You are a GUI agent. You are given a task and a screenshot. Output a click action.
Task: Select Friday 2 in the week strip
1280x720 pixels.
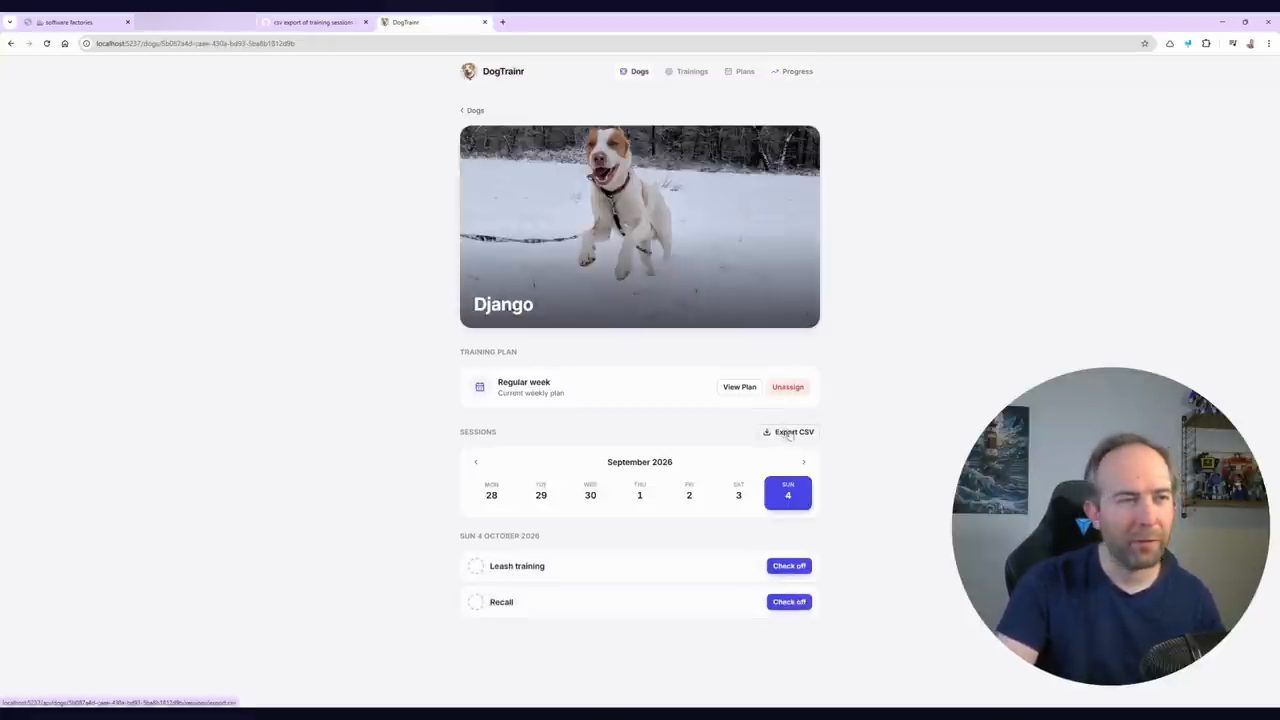pyautogui.click(x=689, y=492)
